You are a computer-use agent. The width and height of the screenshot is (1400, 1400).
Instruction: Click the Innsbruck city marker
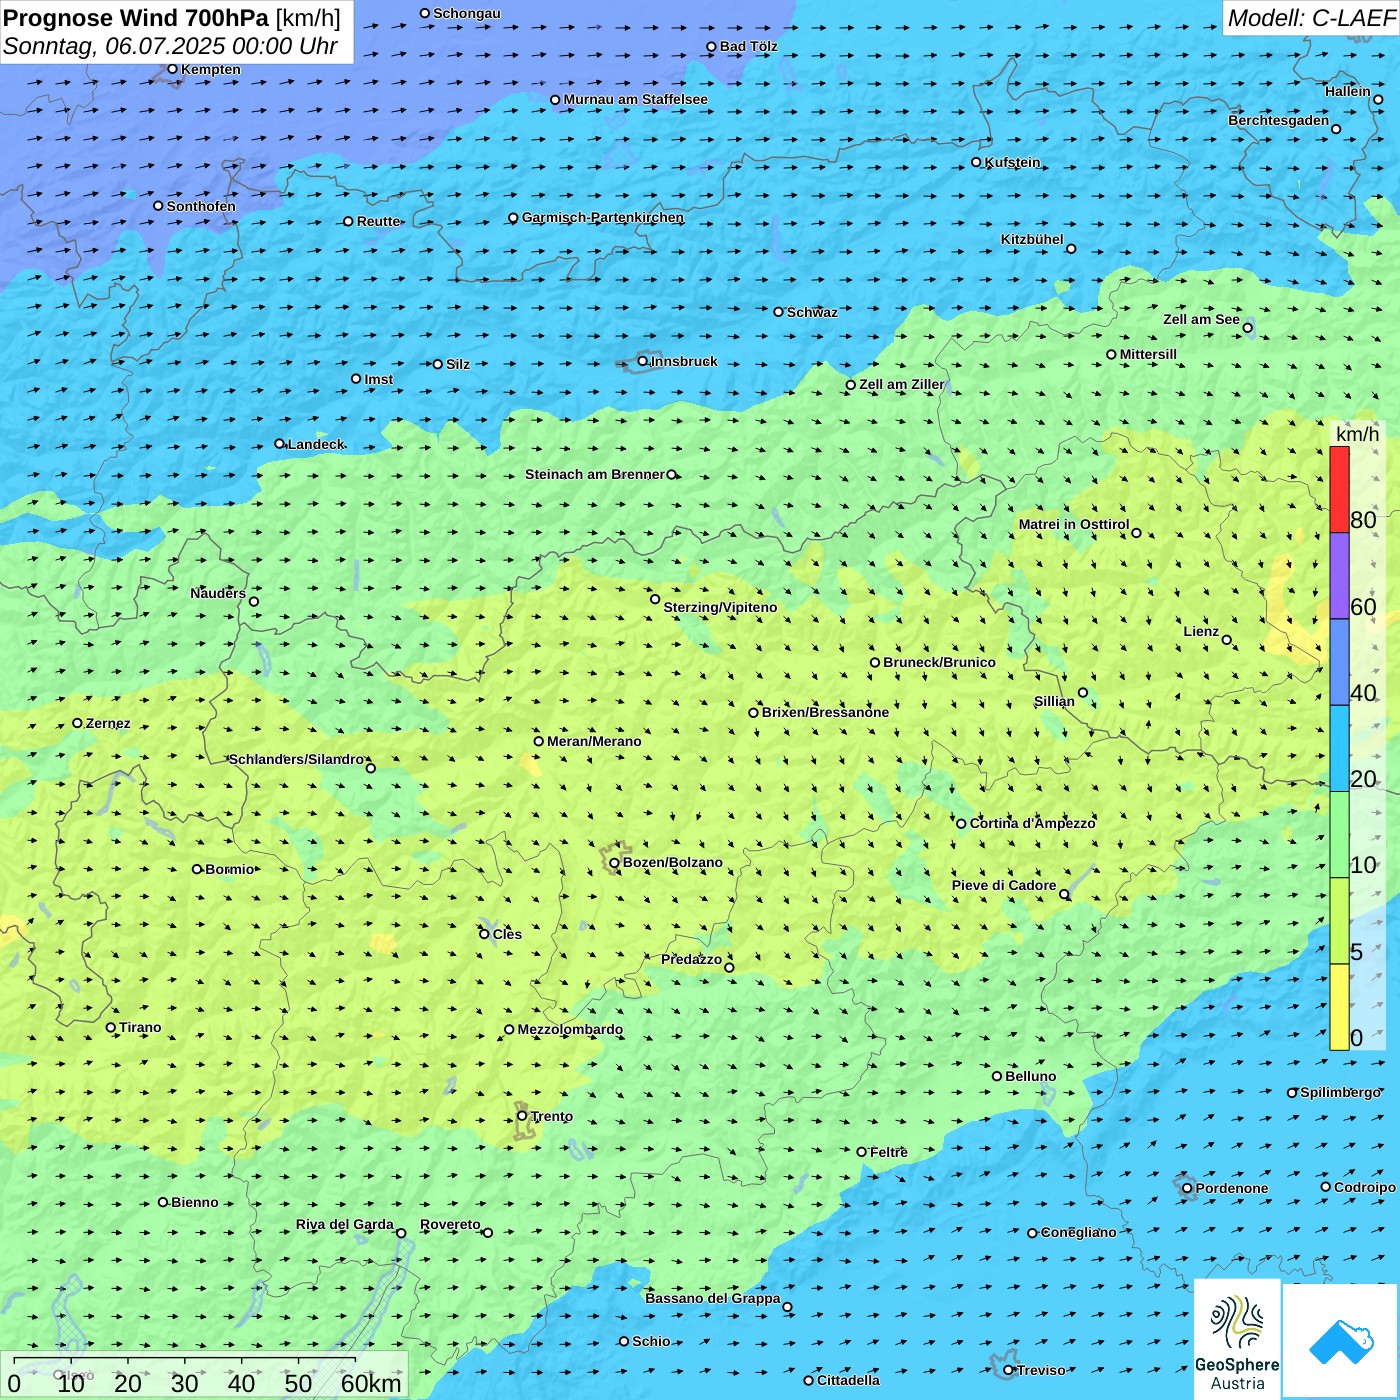click(643, 361)
